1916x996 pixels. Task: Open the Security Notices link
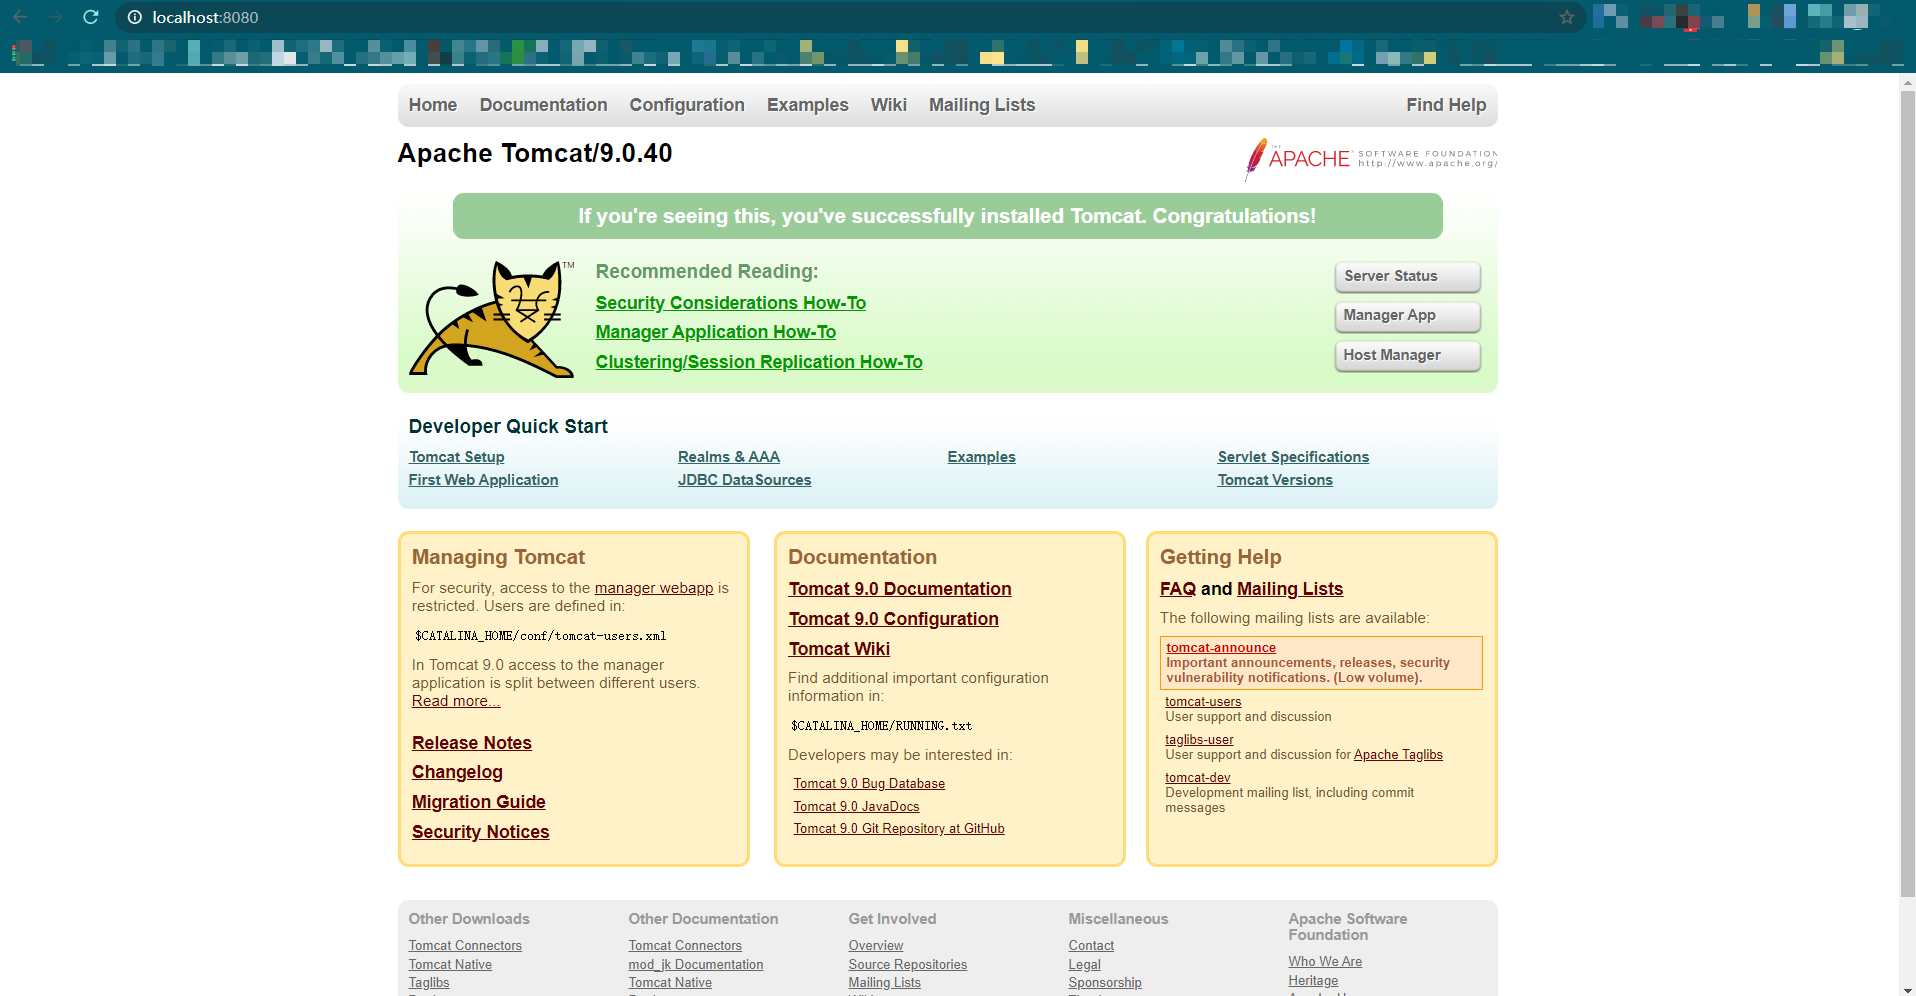(x=481, y=832)
